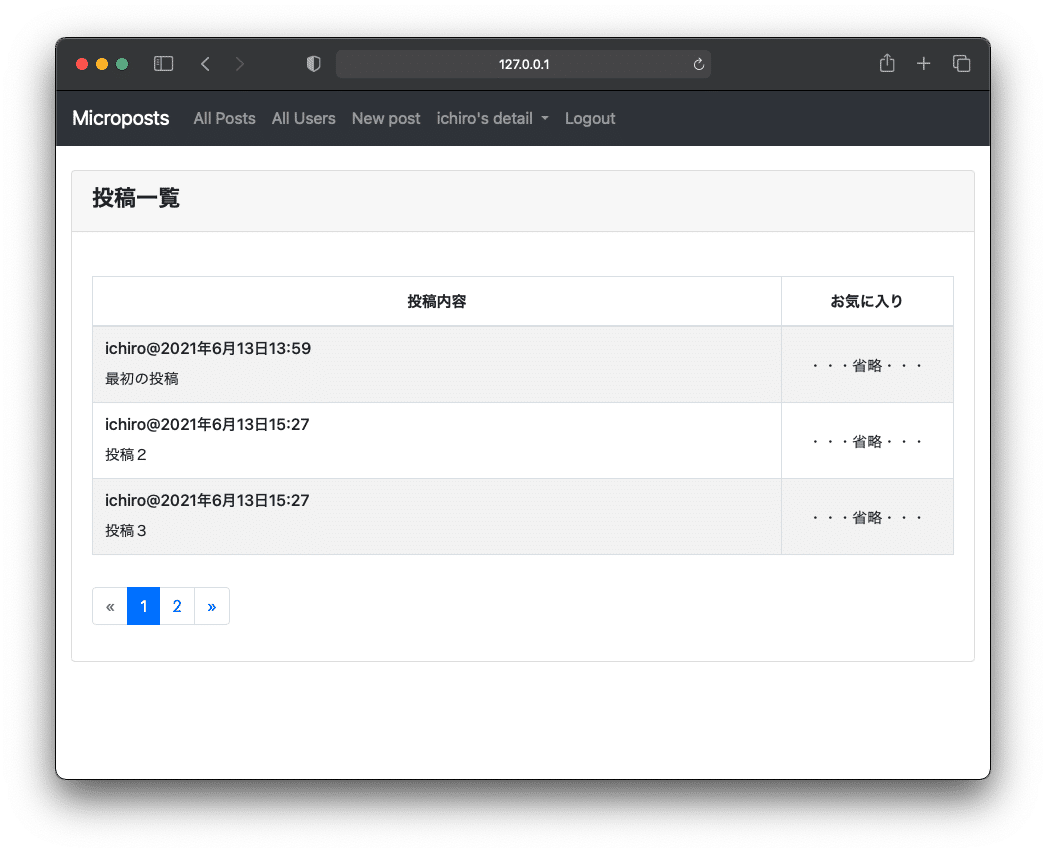The height and width of the screenshot is (853, 1046).
Task: Select the post header ichiro@2021年6月13日13:59
Action: pyautogui.click(x=207, y=348)
